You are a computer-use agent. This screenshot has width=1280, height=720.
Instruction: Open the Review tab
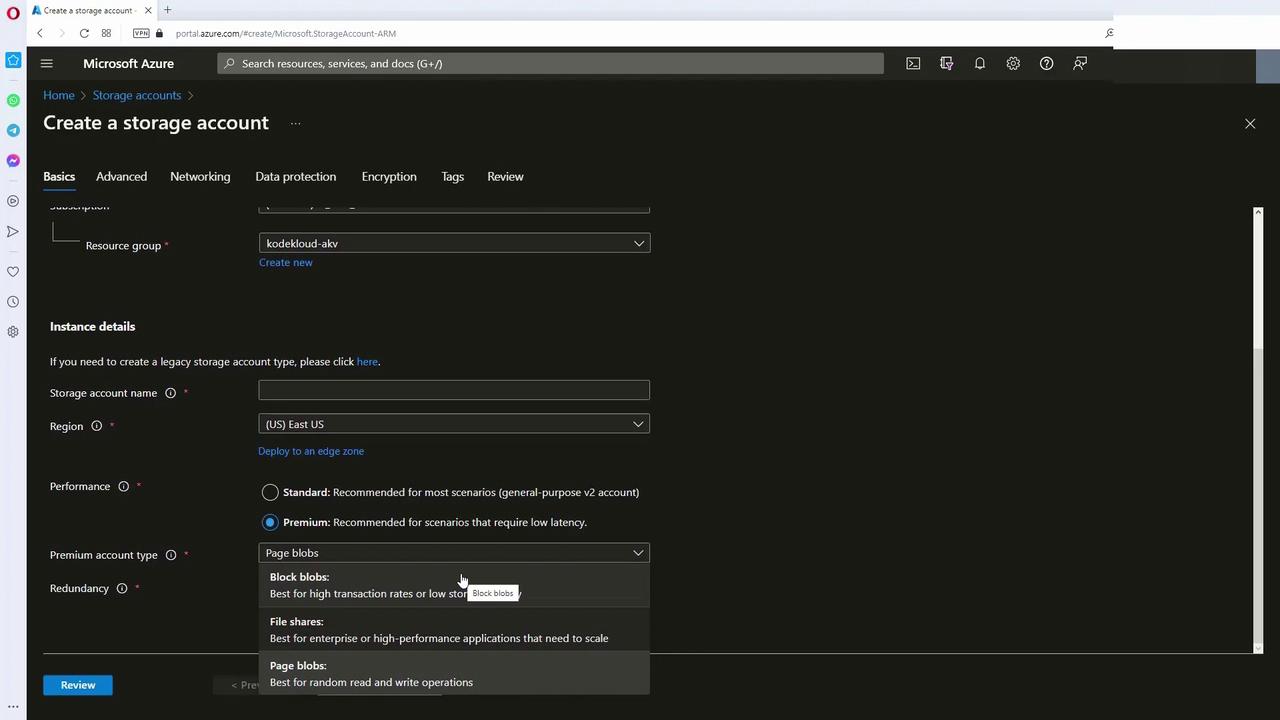click(505, 176)
